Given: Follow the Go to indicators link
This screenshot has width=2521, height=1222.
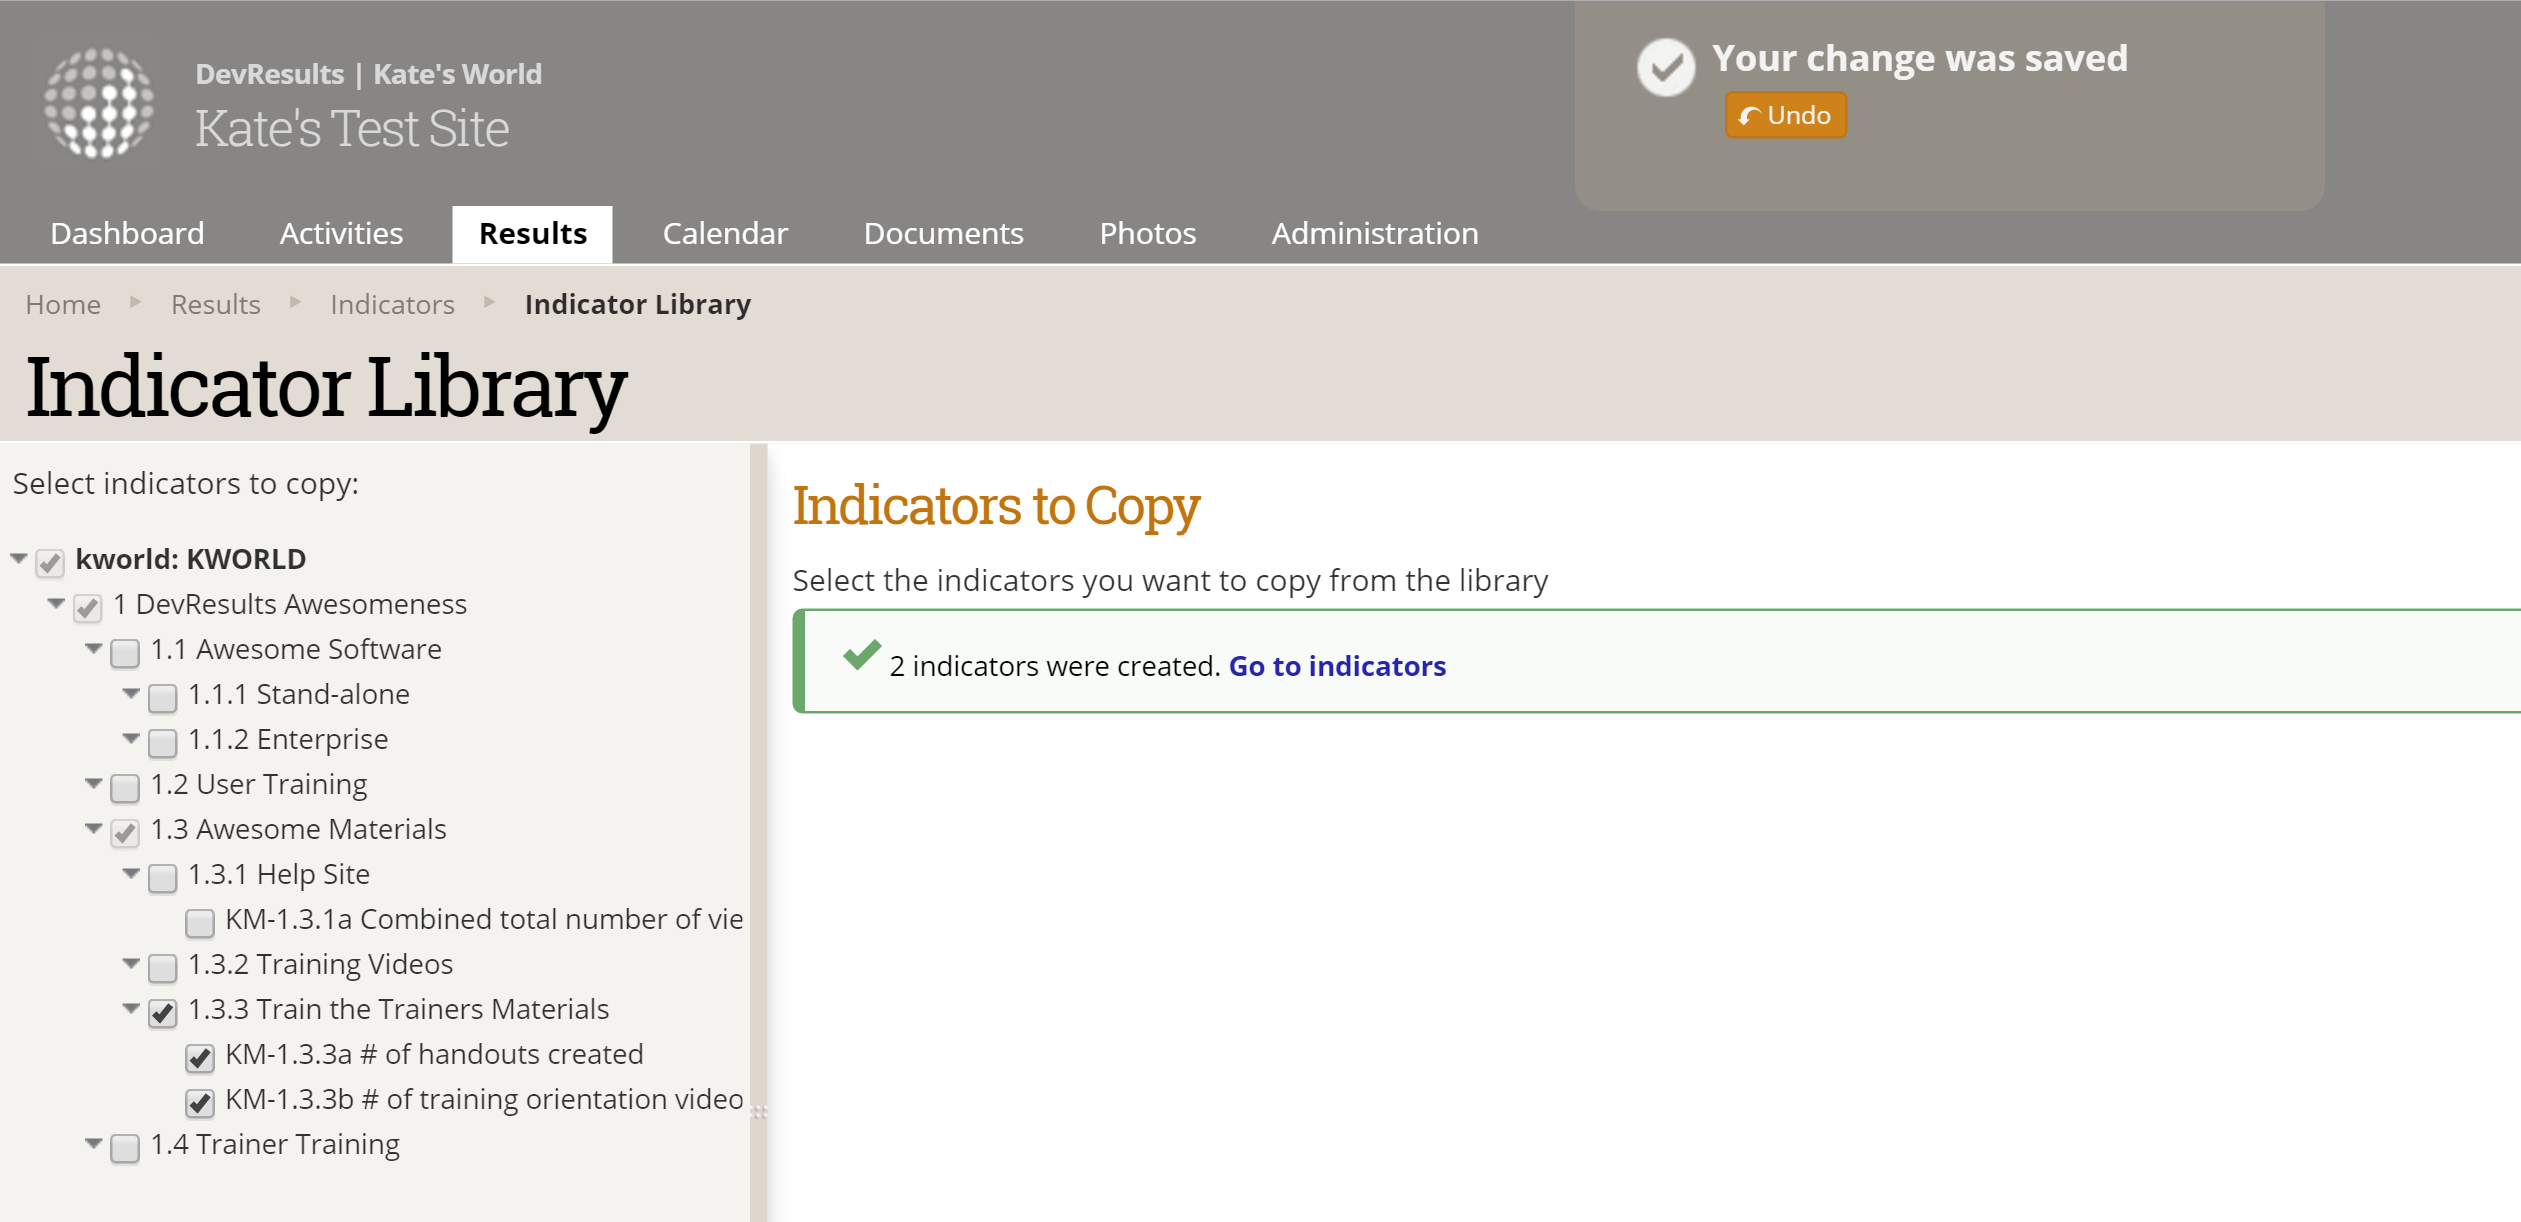Looking at the screenshot, I should [x=1337, y=666].
